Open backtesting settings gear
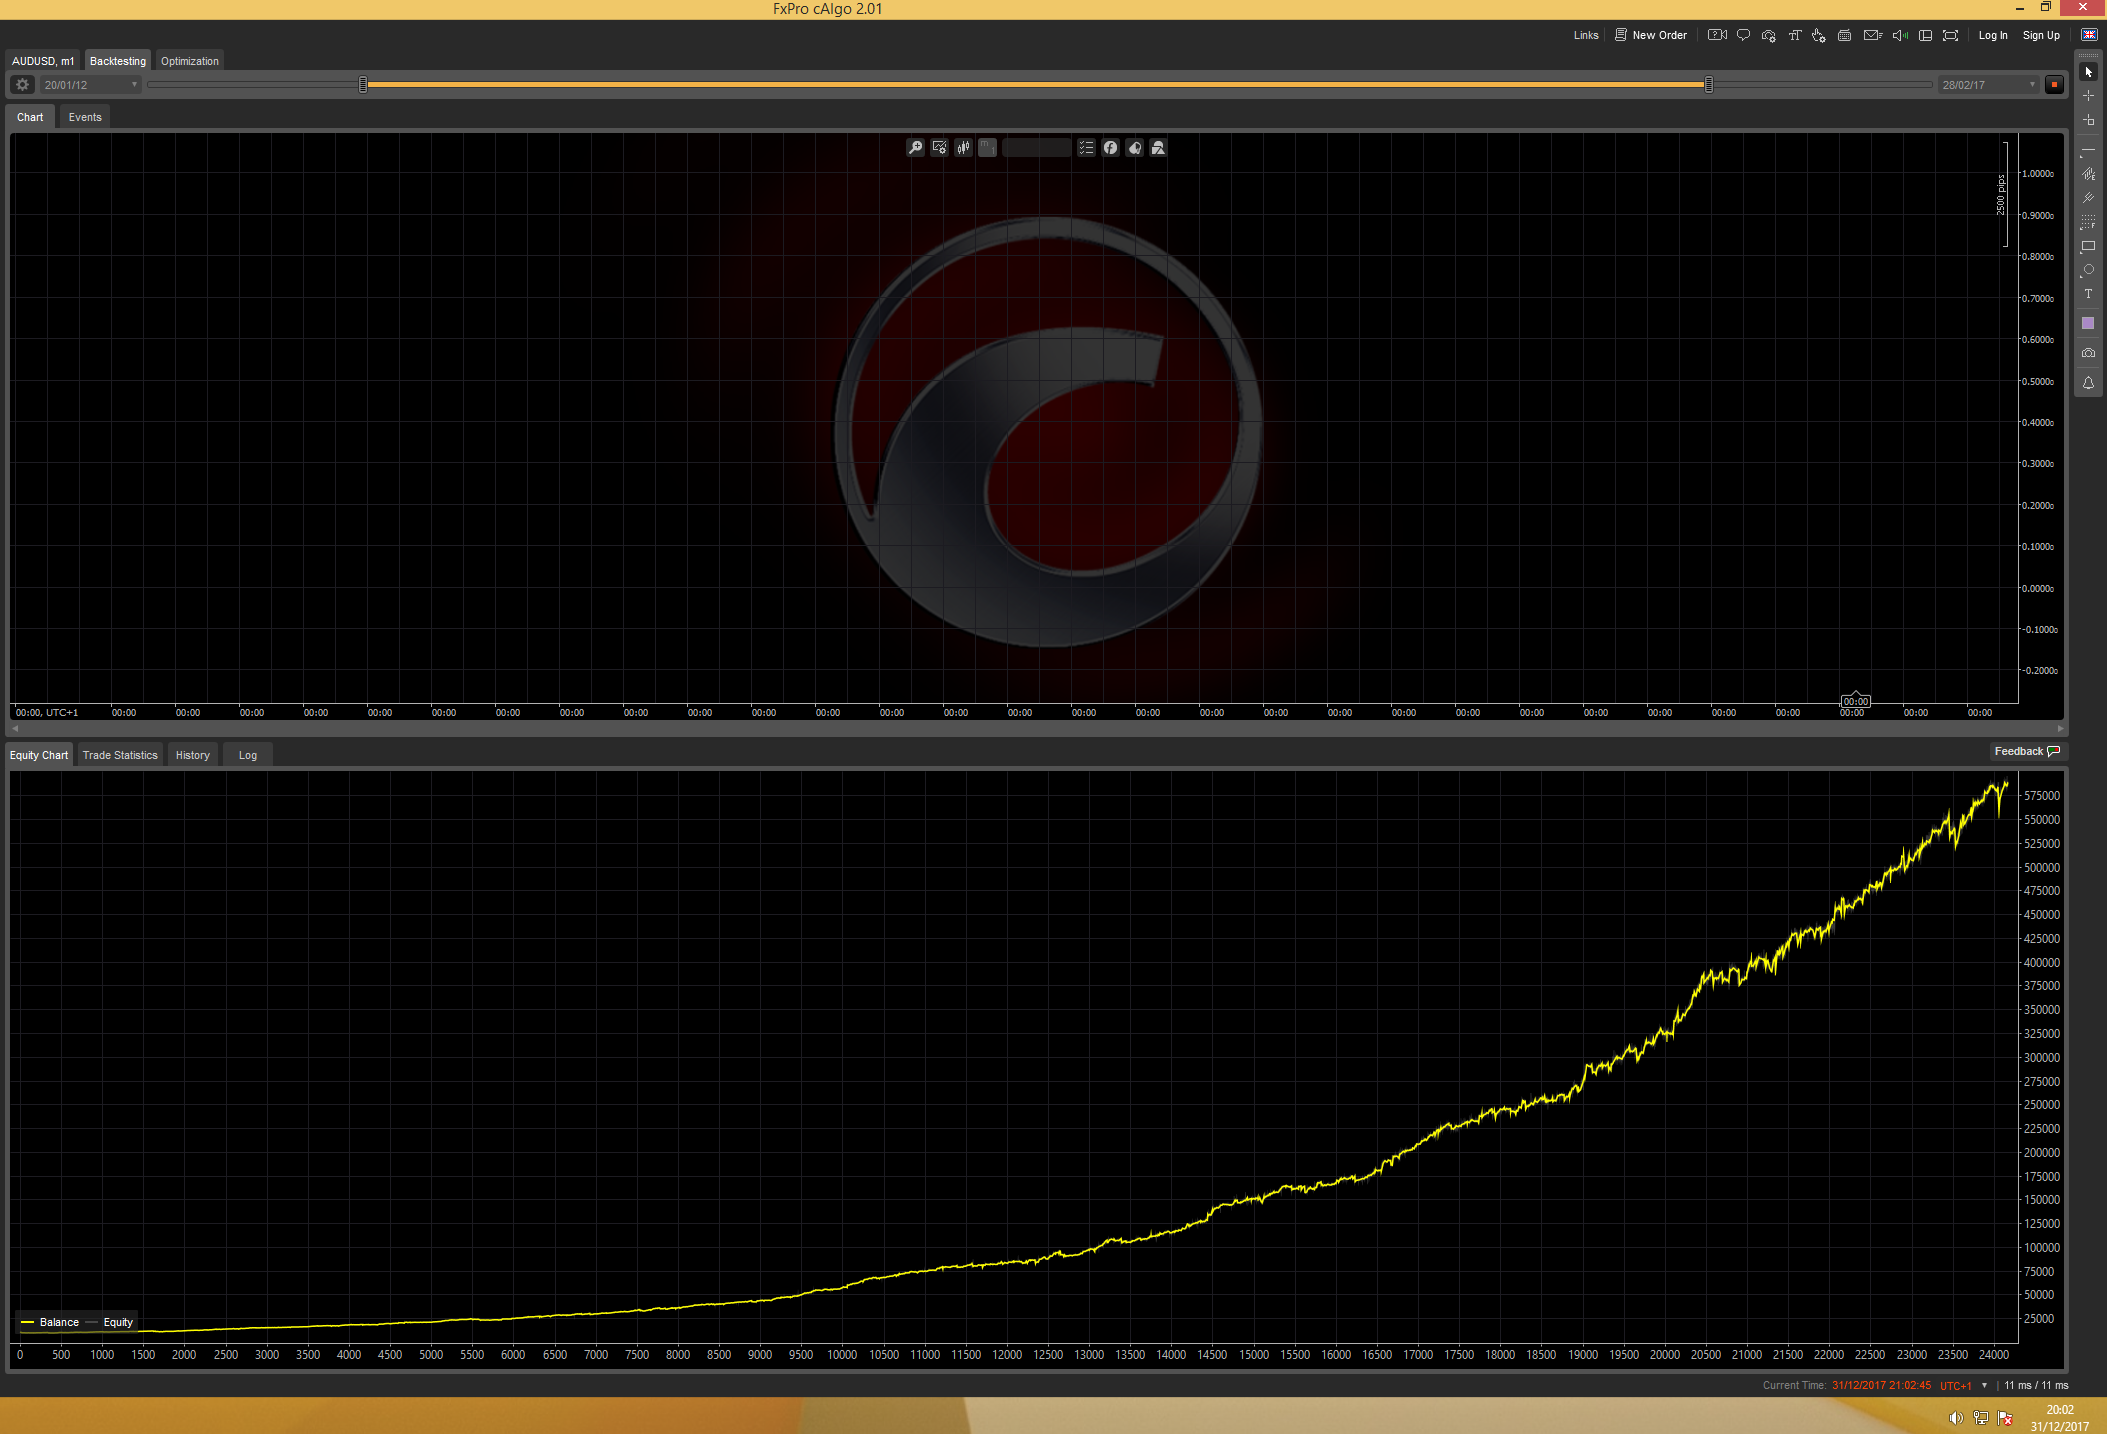 22,85
